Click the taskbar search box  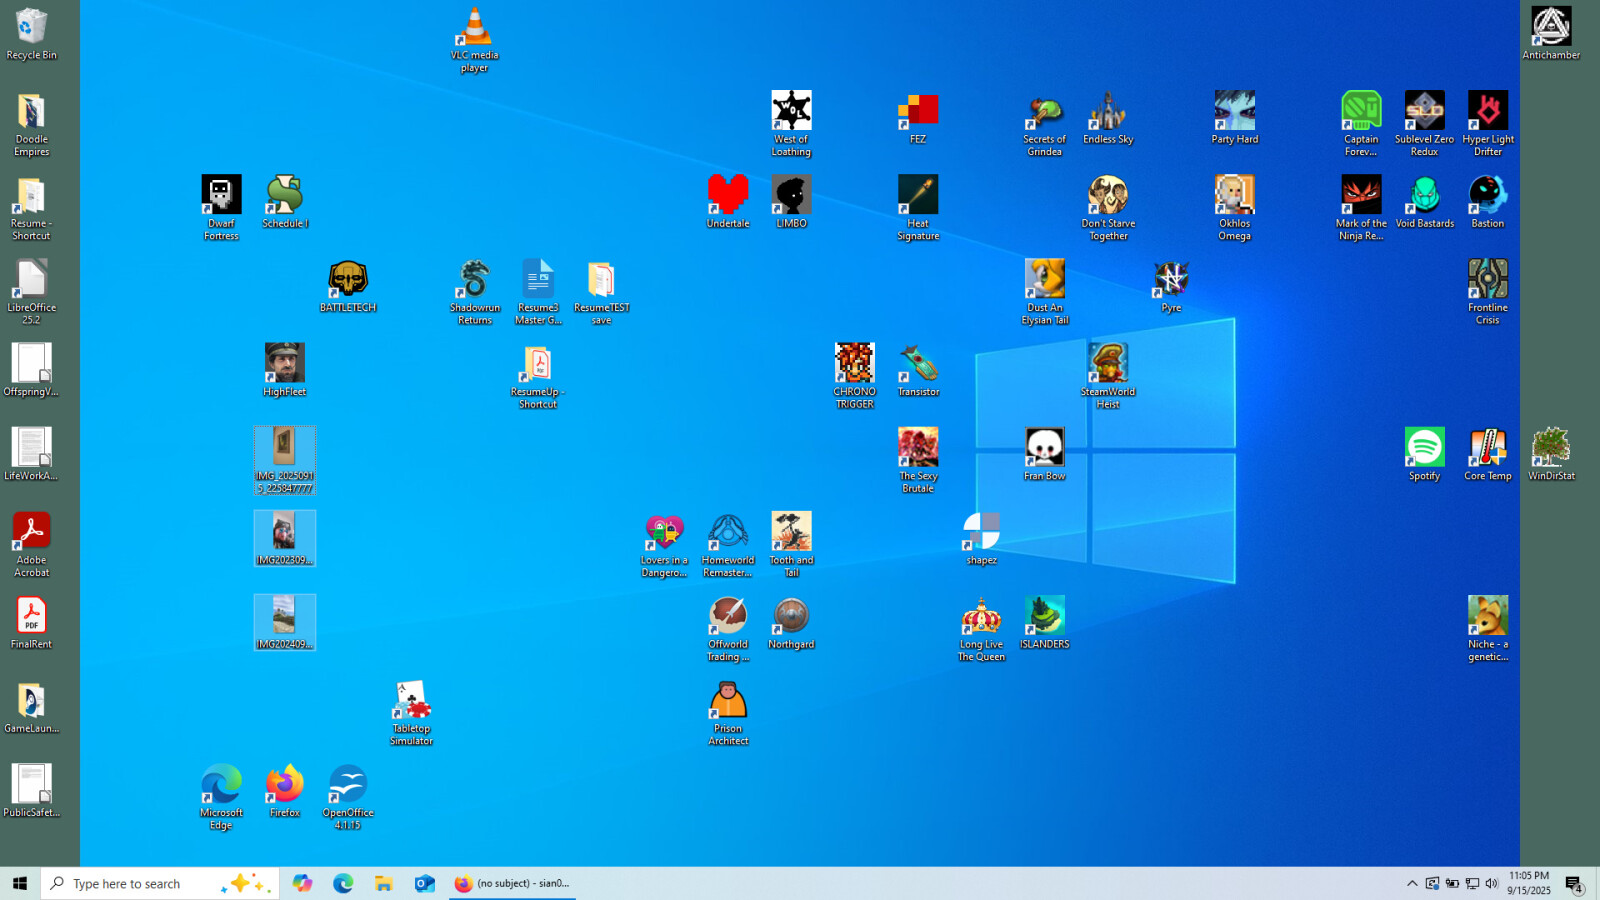coord(130,883)
